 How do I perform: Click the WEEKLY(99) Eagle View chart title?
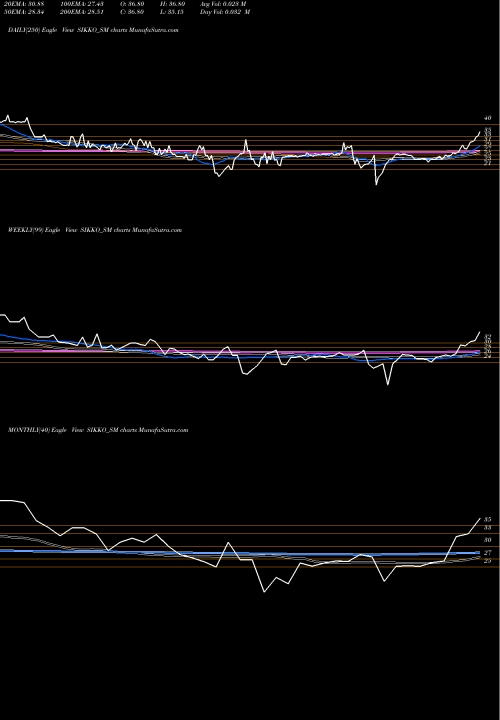[95, 230]
